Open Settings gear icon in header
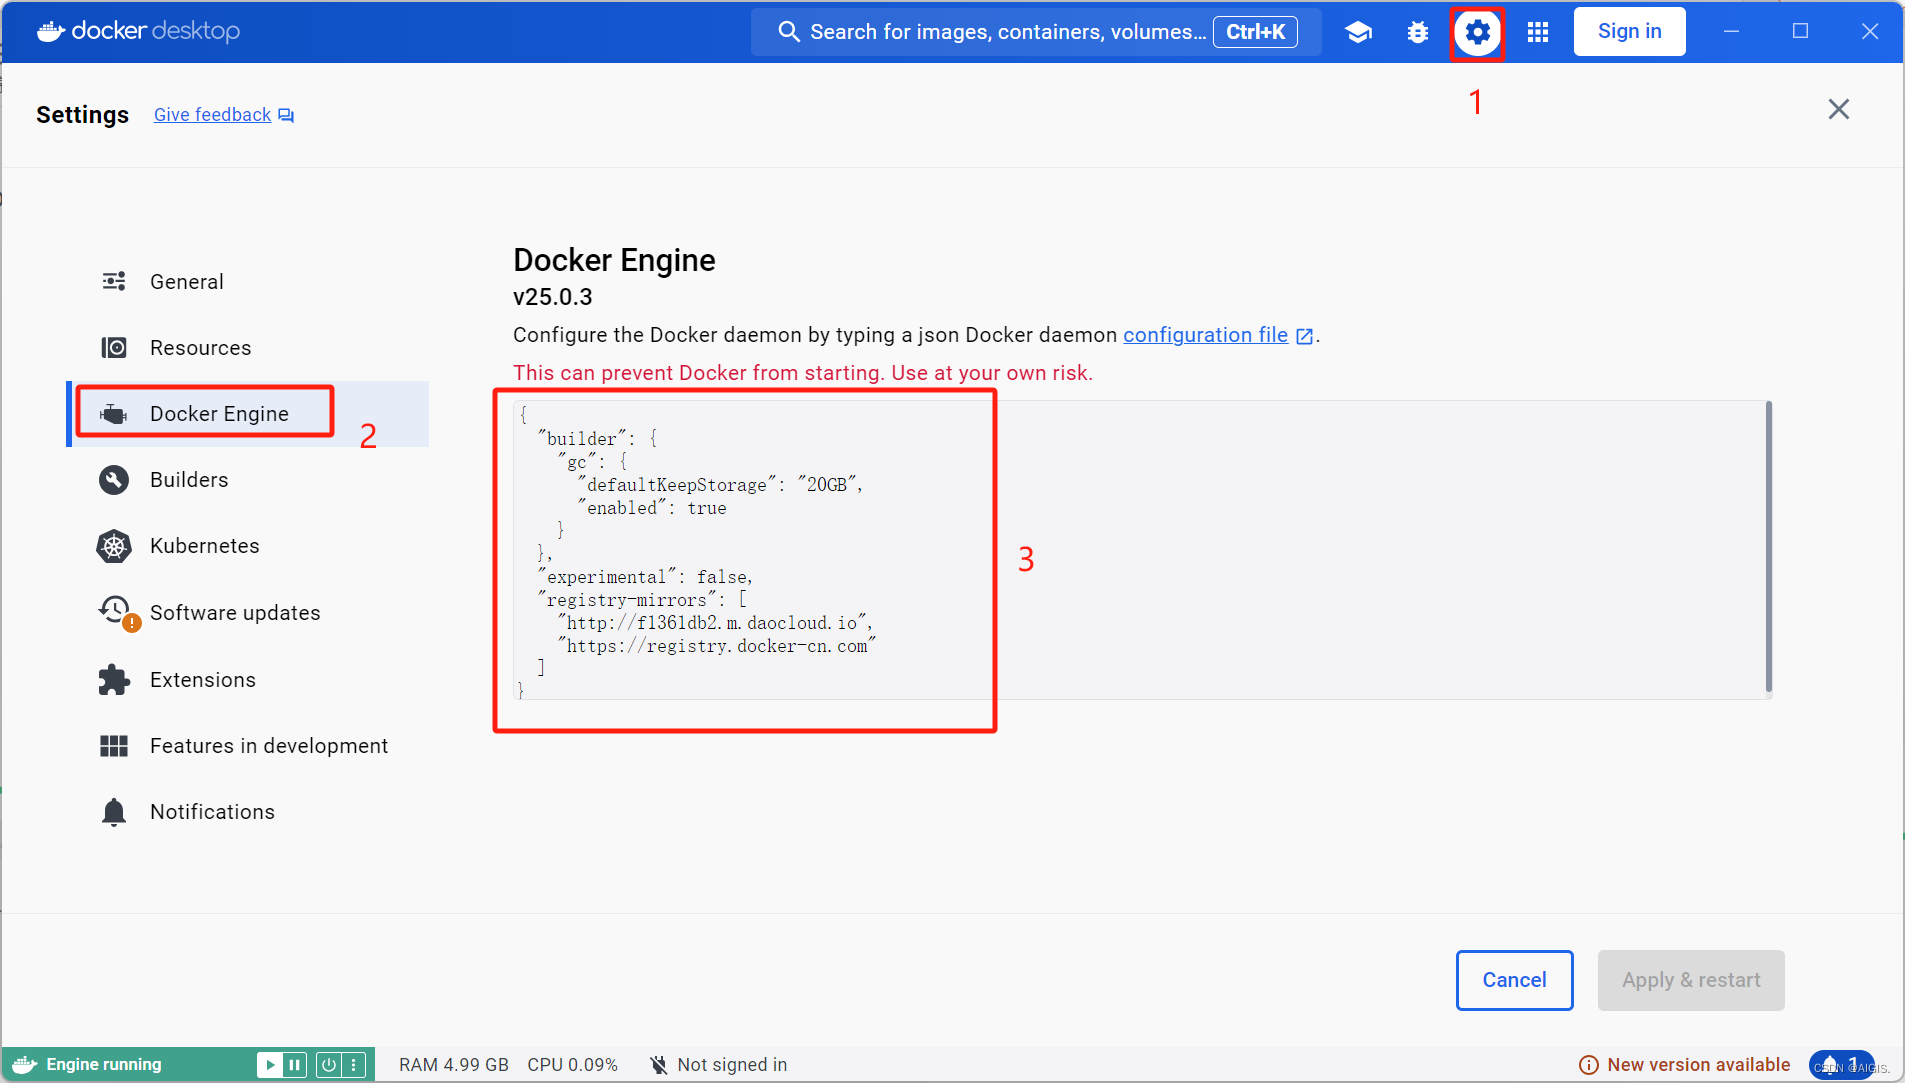The height and width of the screenshot is (1083, 1905). coord(1477,32)
